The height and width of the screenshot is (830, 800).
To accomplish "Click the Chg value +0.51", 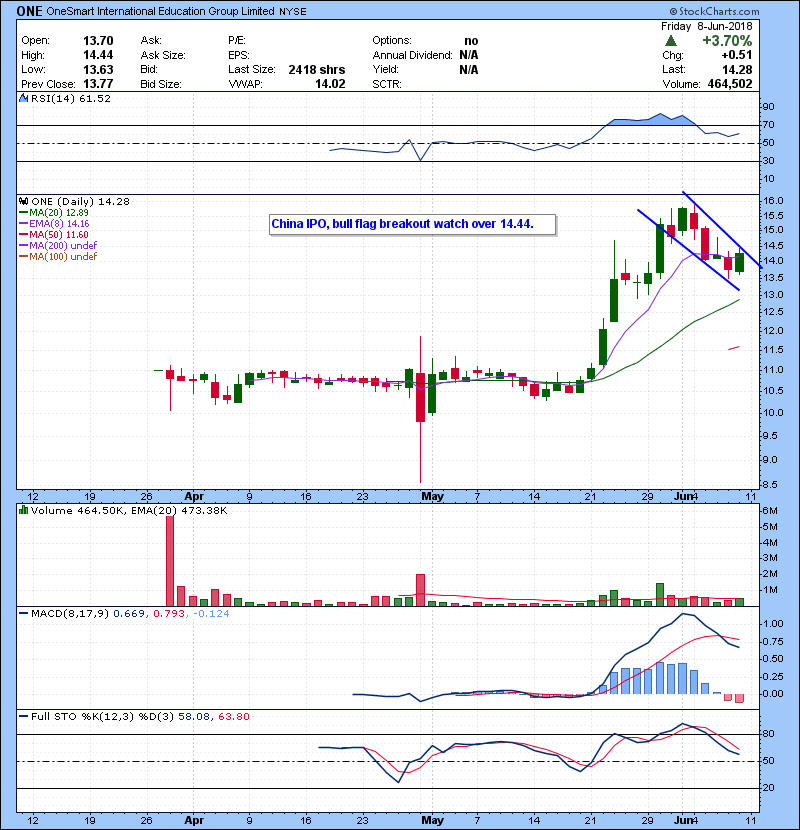I will [x=736, y=55].
